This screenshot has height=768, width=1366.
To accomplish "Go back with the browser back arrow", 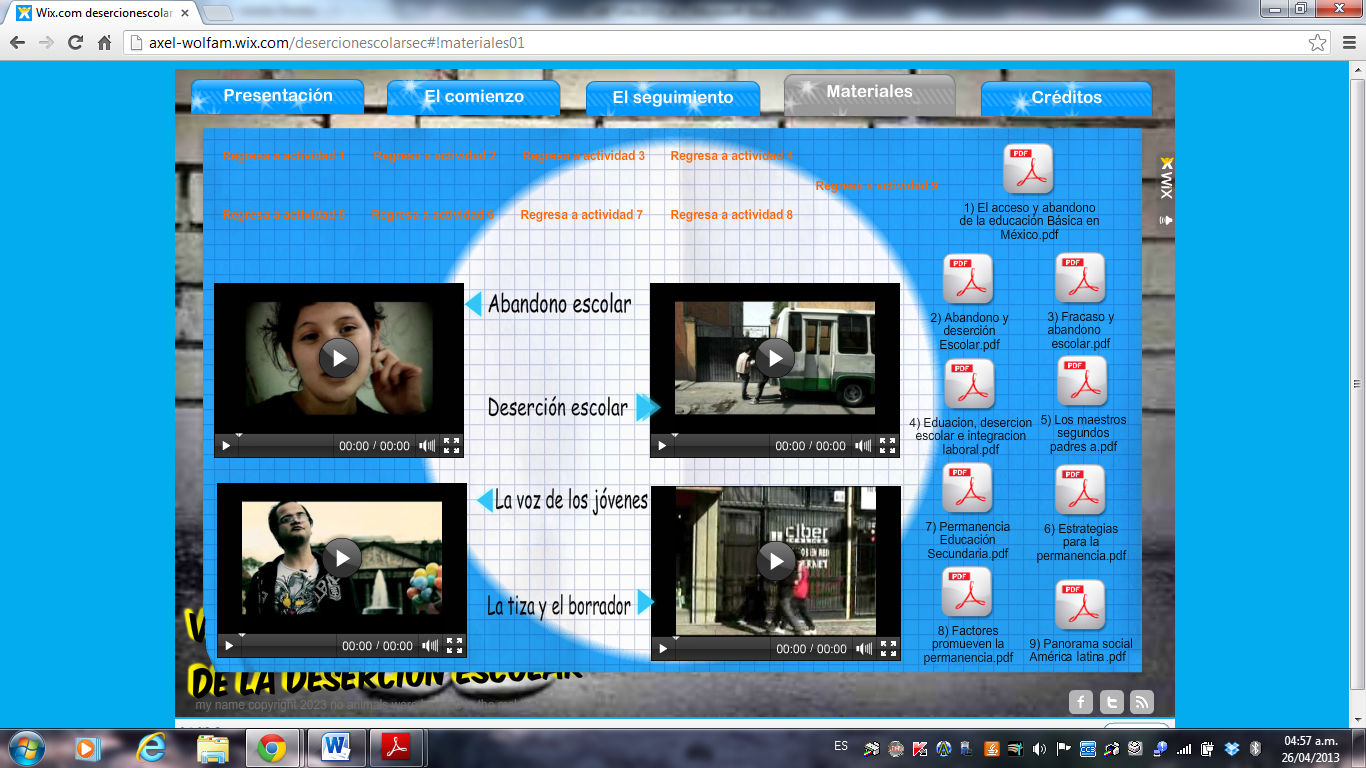I will pyautogui.click(x=17, y=43).
